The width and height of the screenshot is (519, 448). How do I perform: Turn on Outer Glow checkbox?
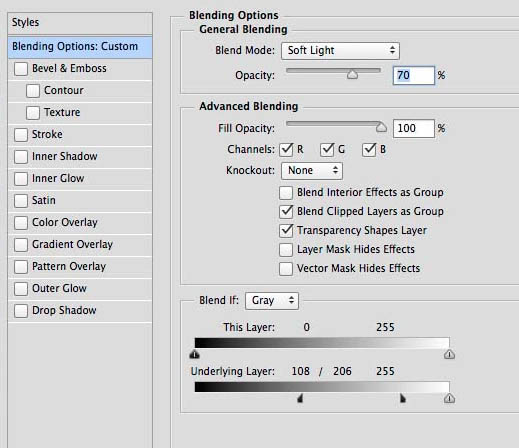pyautogui.click(x=21, y=289)
